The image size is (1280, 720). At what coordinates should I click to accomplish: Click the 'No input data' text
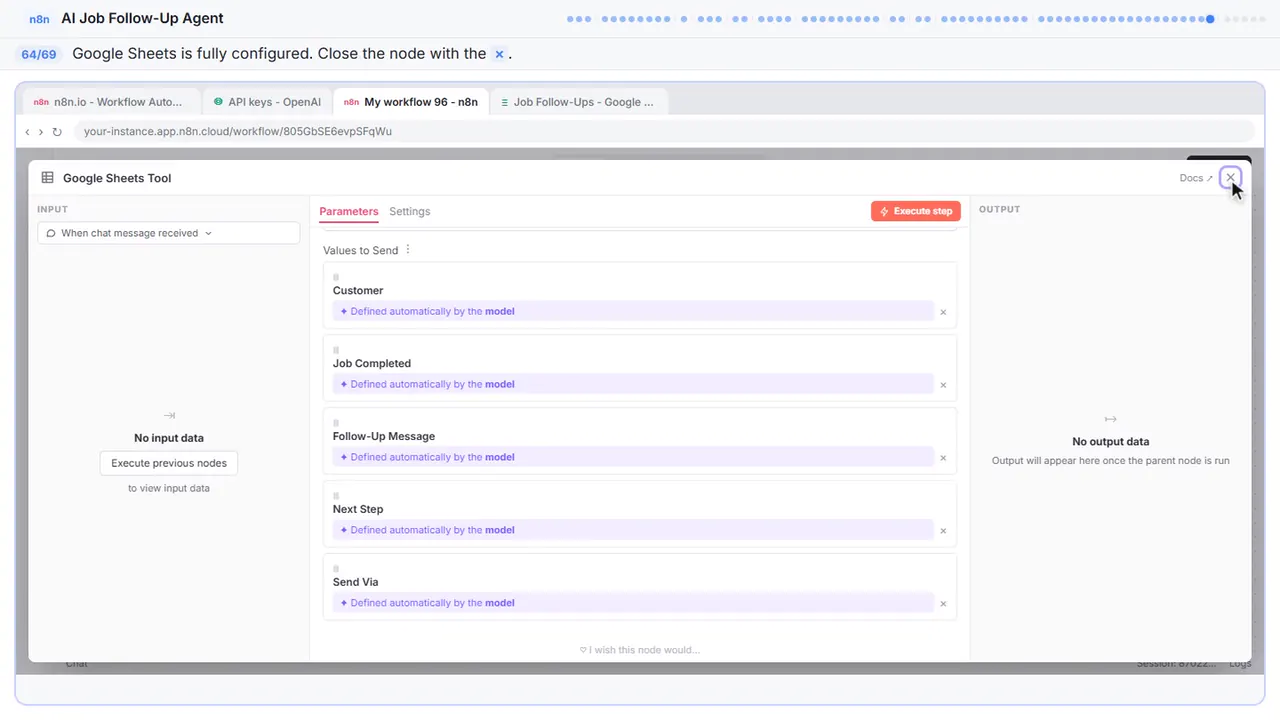(169, 438)
